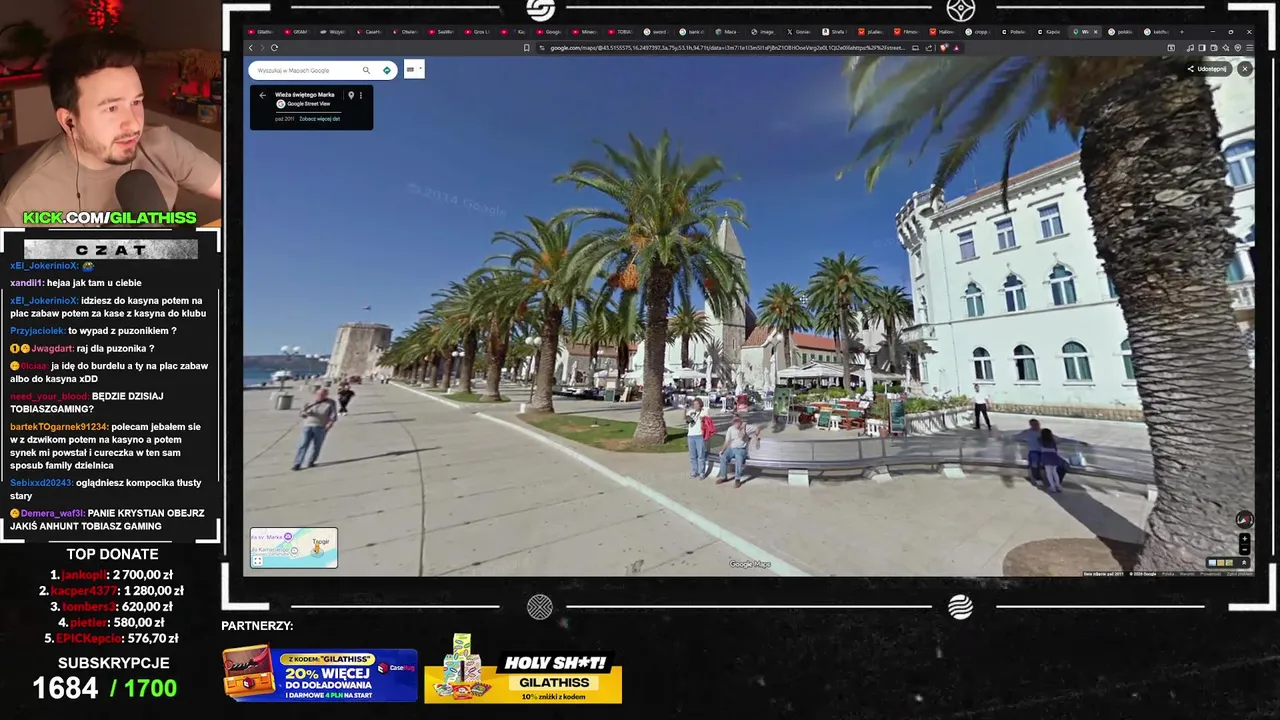Switch to the GRAM browser tab
Screen dimensions: 1280x720
pos(296,32)
